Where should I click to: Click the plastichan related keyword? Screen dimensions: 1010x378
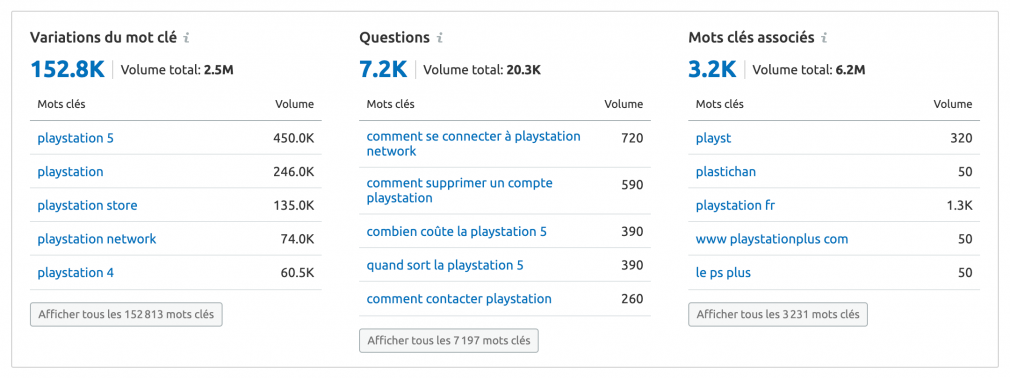(726, 171)
